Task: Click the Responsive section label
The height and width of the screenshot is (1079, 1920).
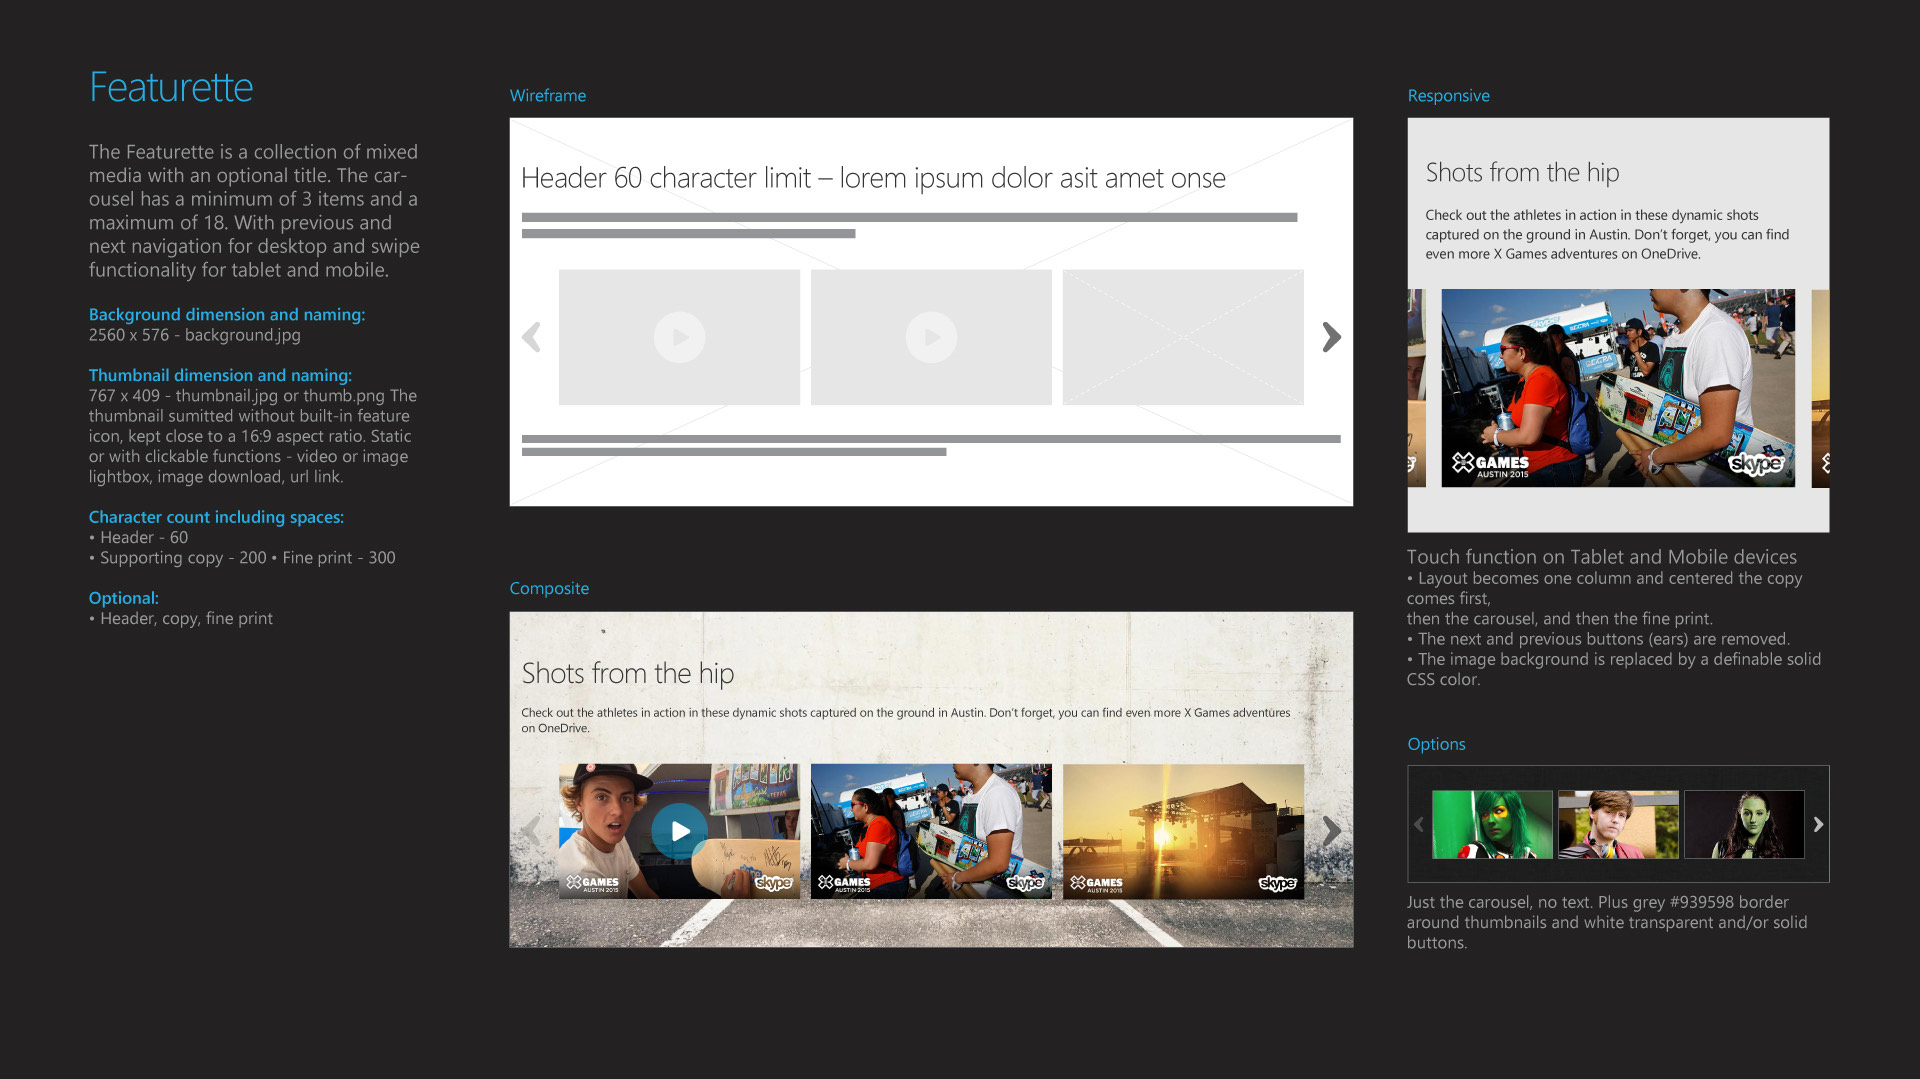Action: [1448, 96]
